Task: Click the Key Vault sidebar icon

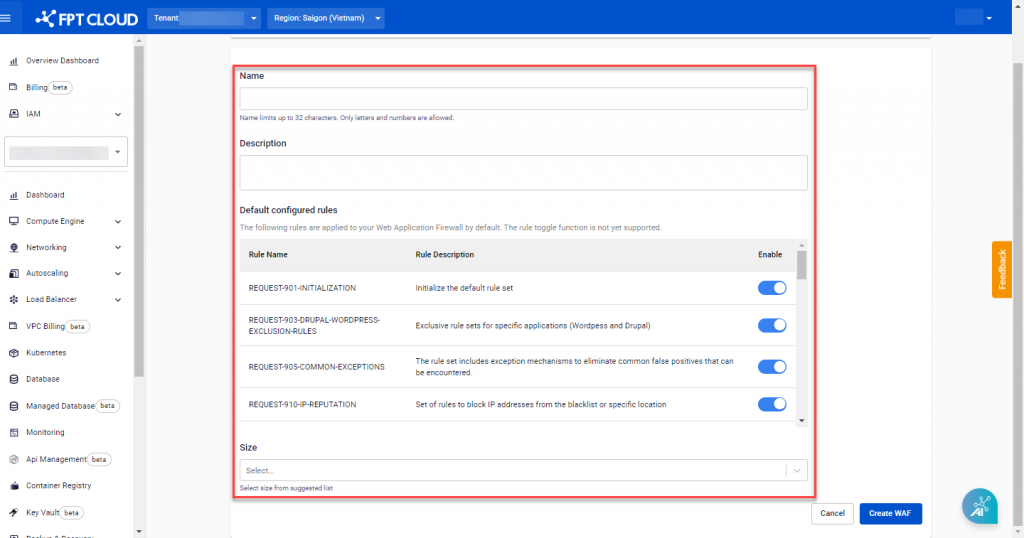Action: (x=14, y=512)
